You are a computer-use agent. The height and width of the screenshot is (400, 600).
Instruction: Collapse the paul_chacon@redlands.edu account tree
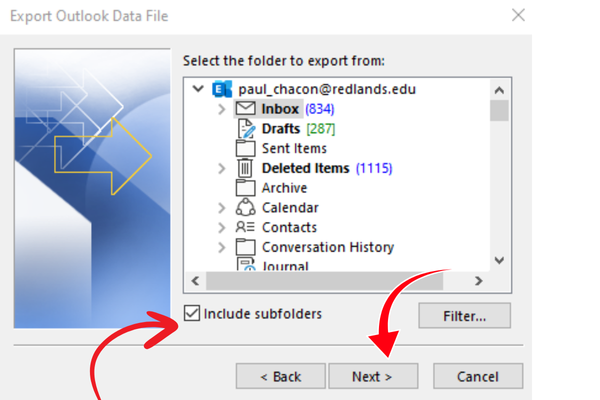click(x=200, y=89)
